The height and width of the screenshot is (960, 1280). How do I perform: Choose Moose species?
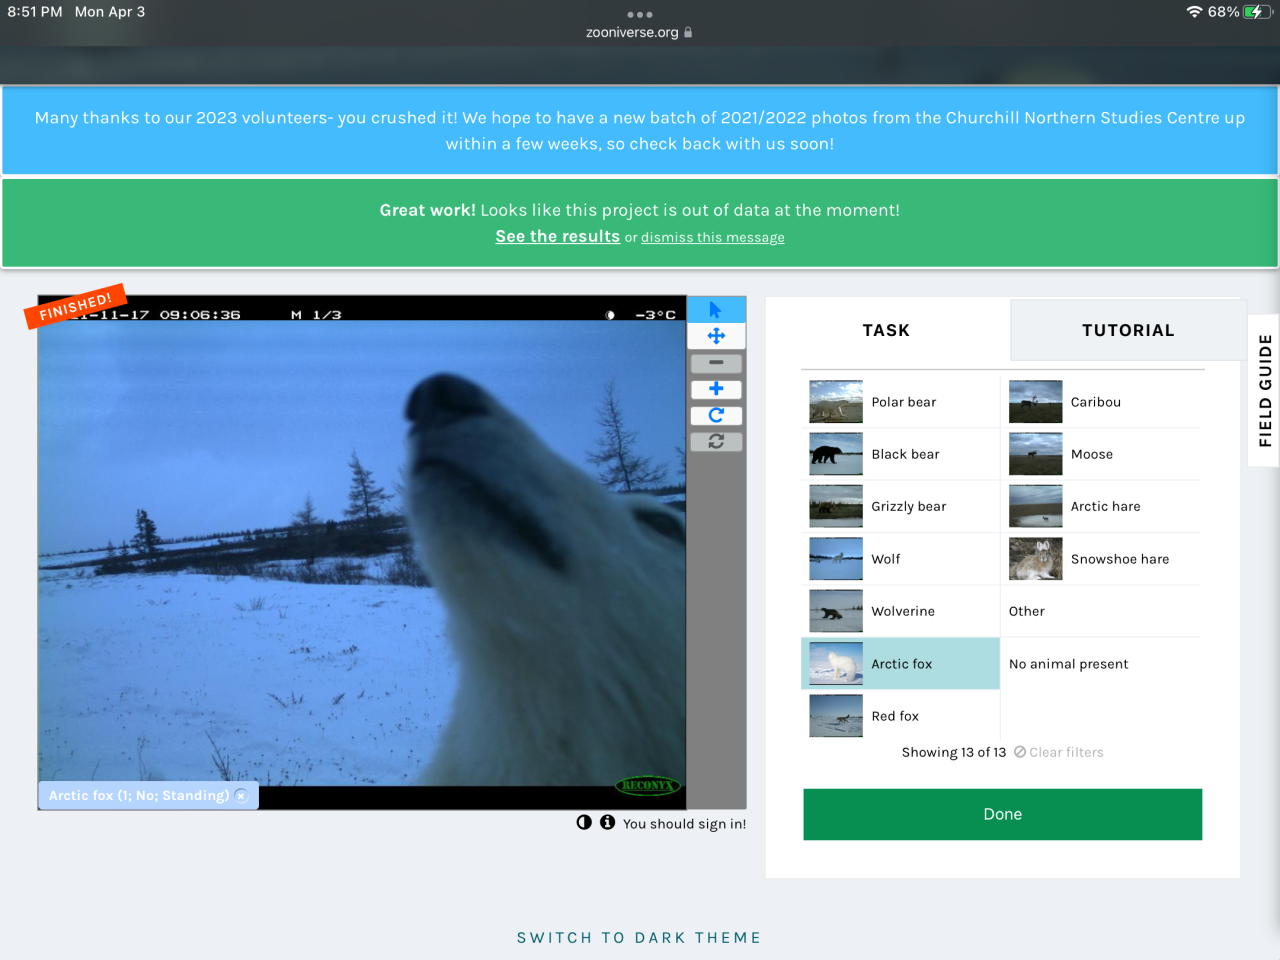(1101, 454)
